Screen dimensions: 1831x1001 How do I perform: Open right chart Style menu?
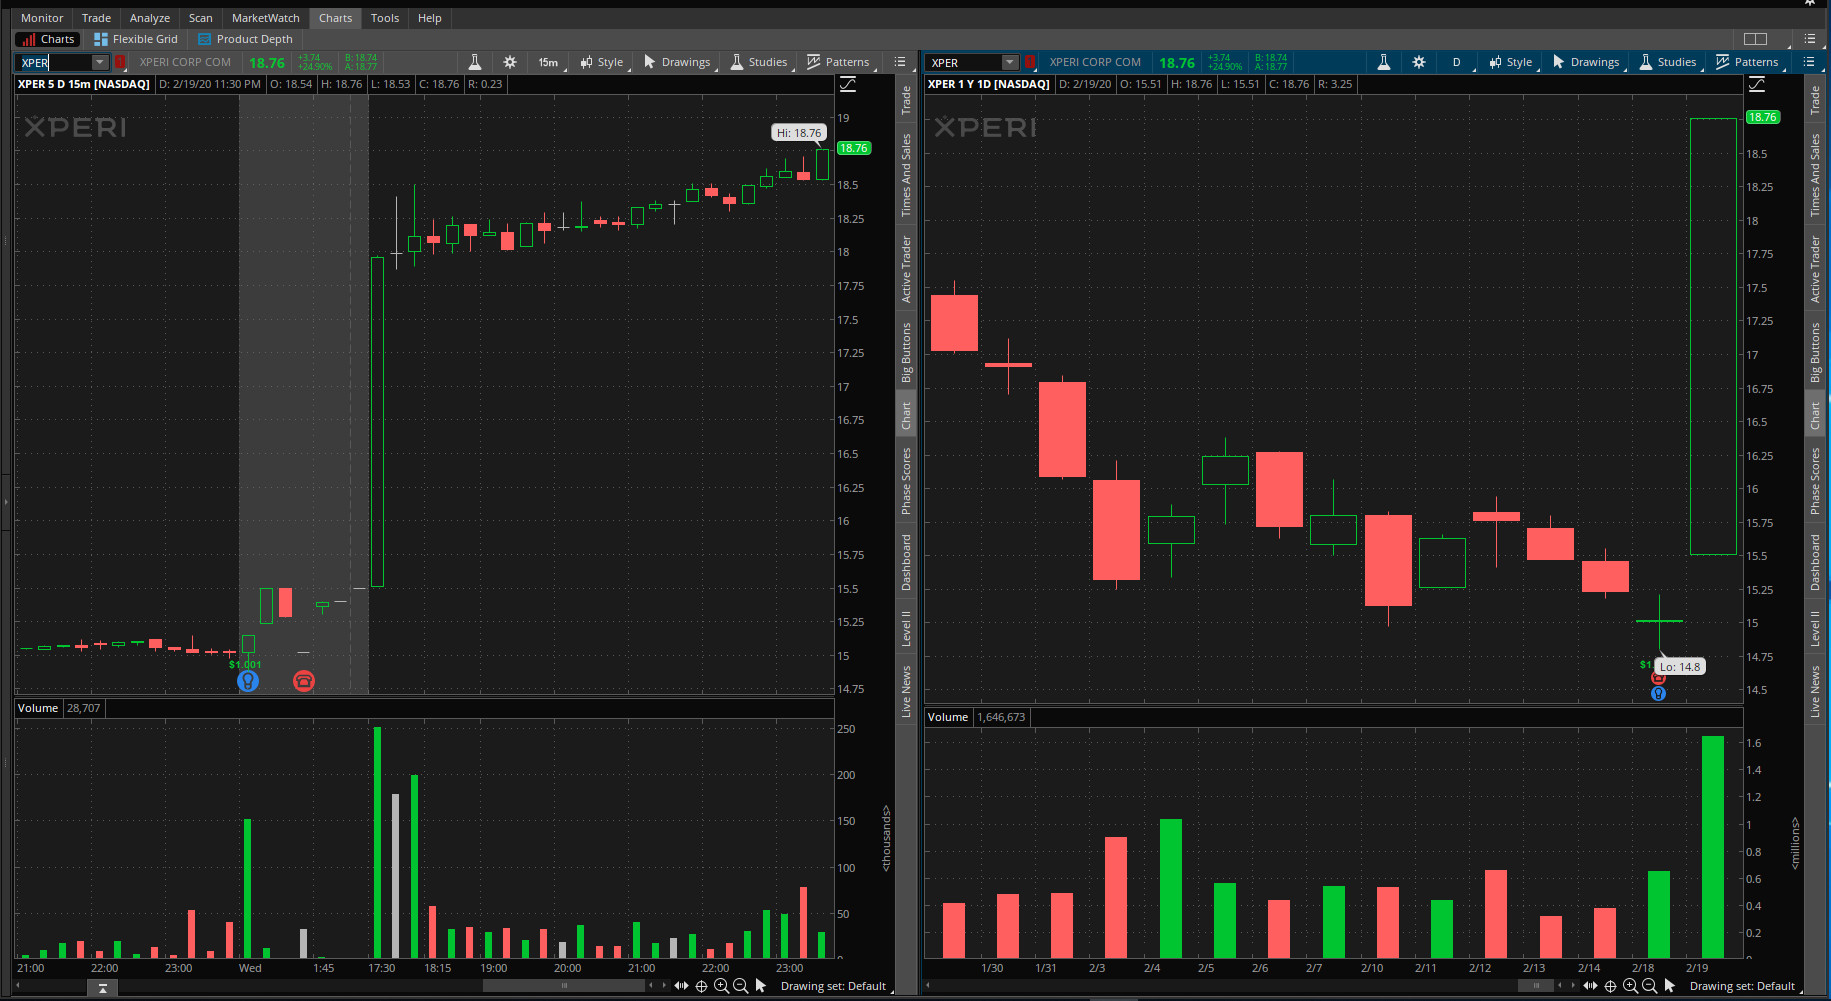(1511, 62)
